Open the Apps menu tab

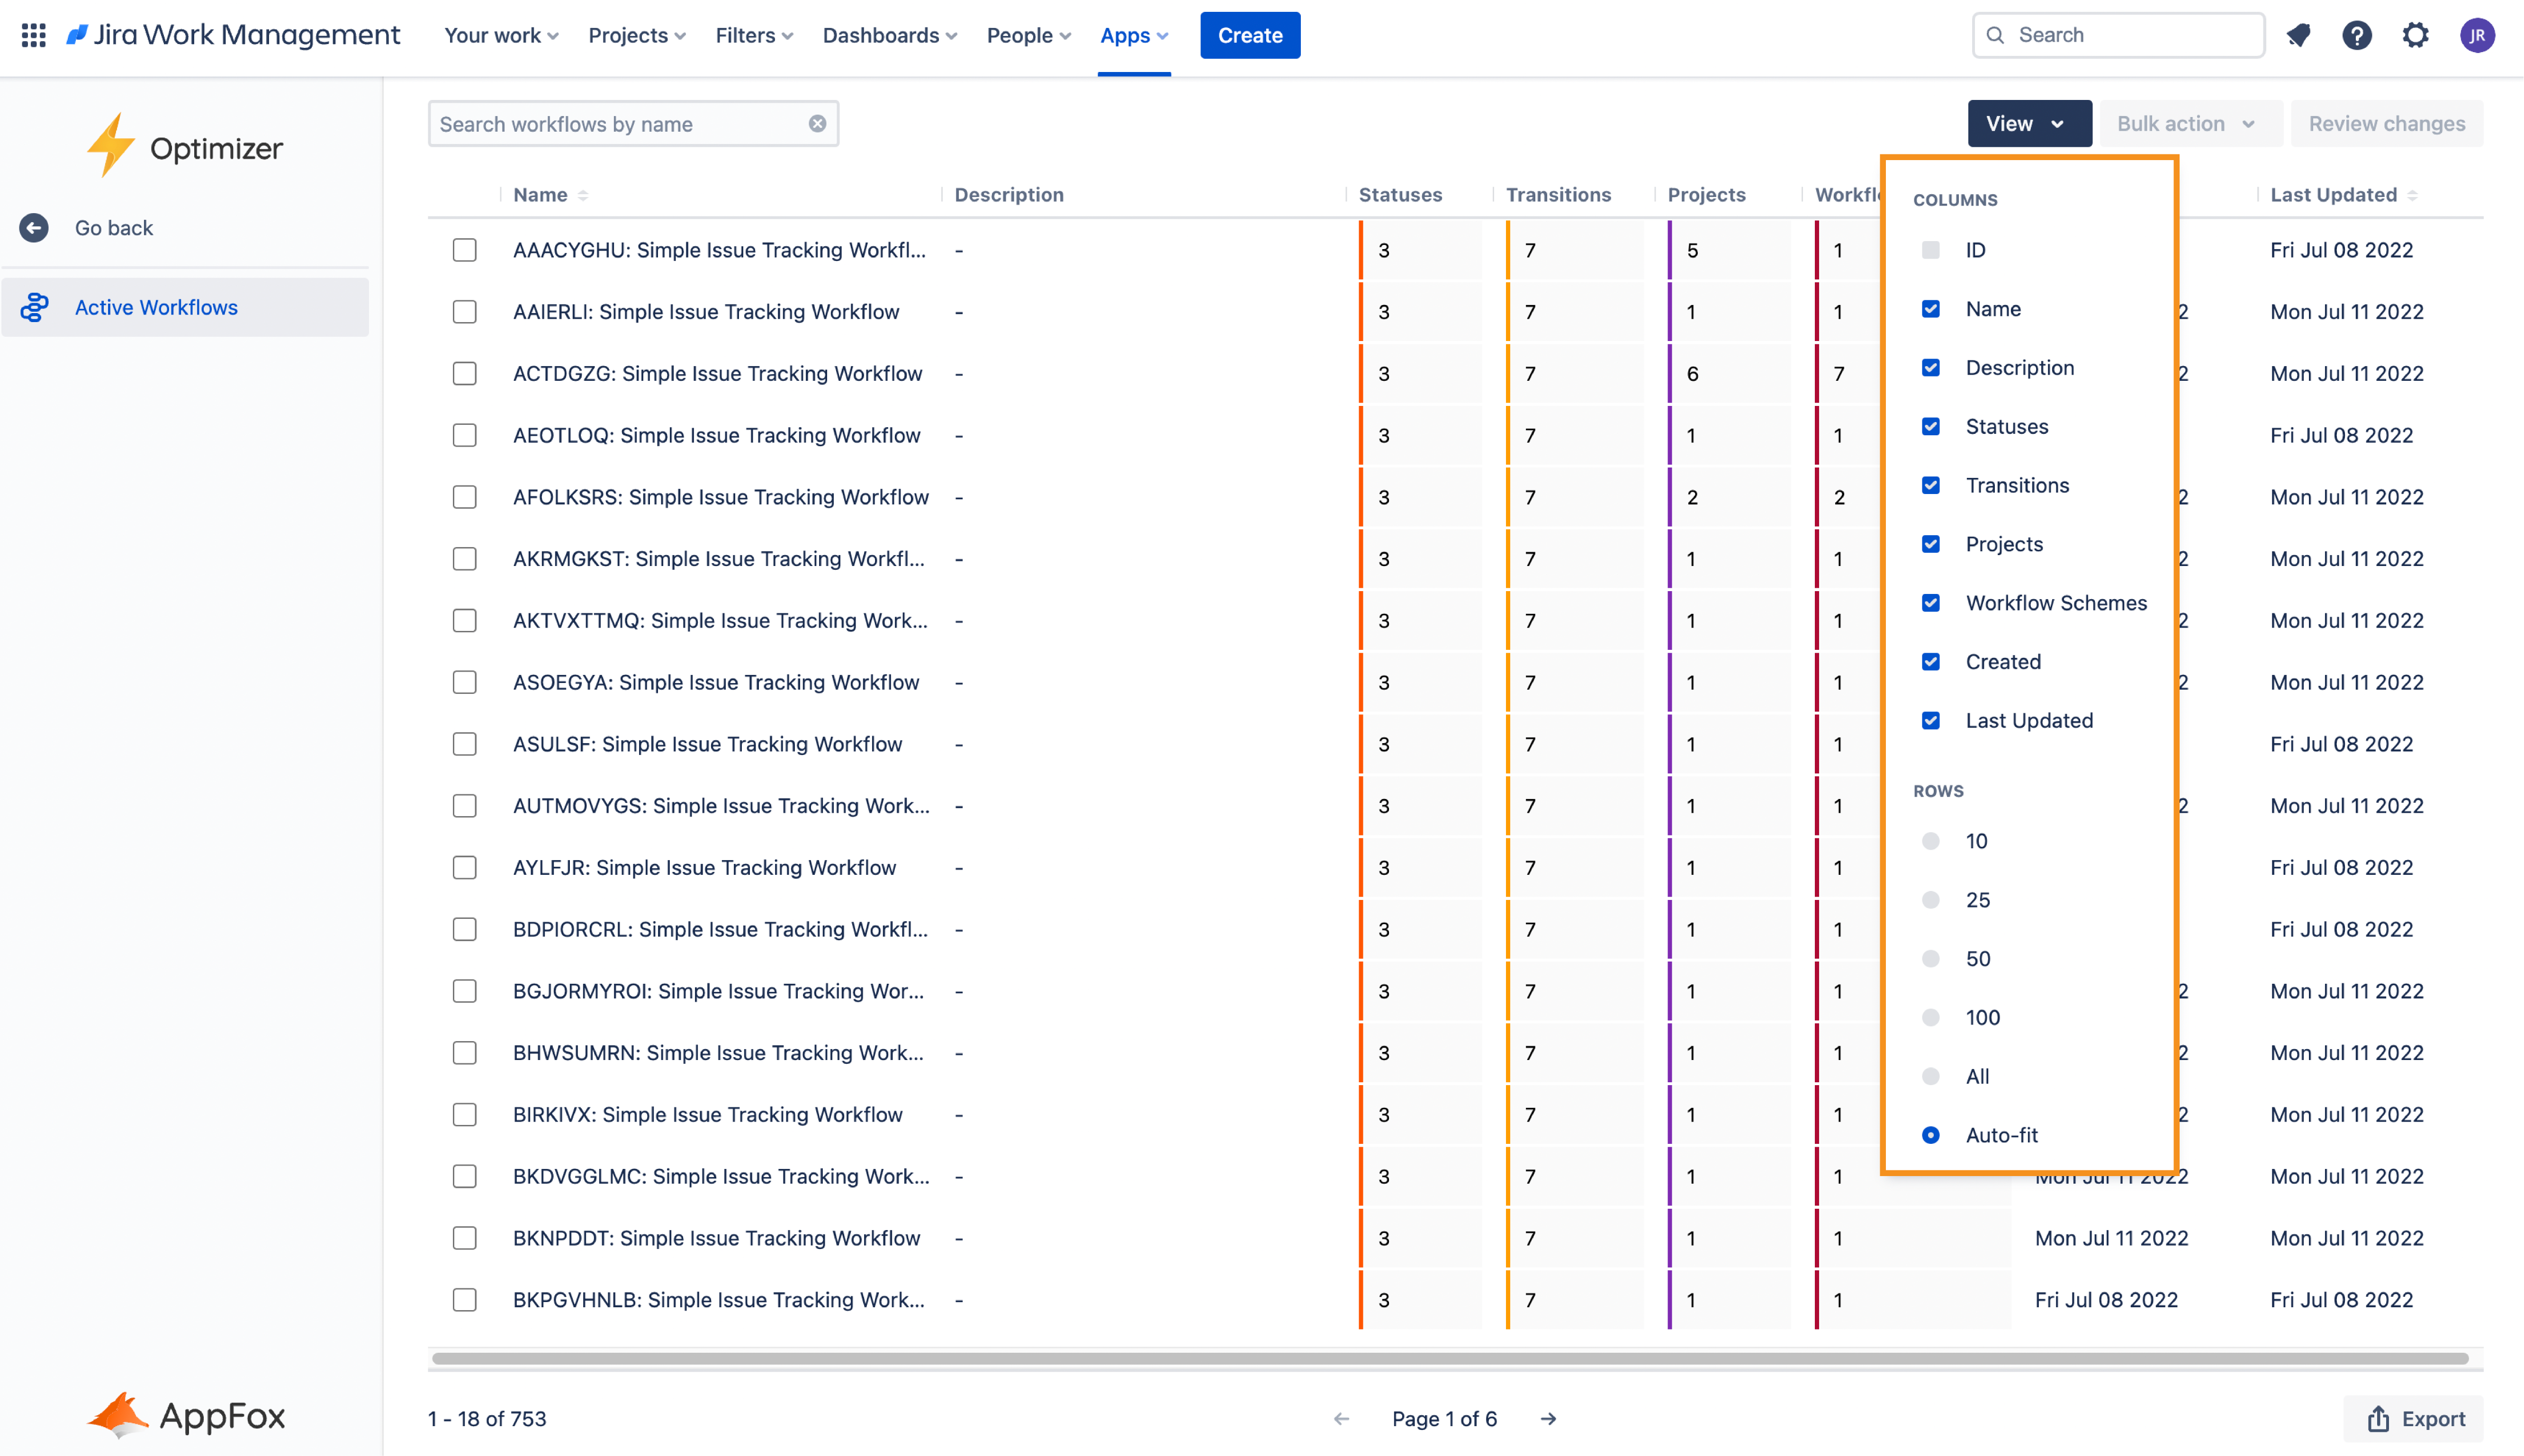coord(1133,35)
